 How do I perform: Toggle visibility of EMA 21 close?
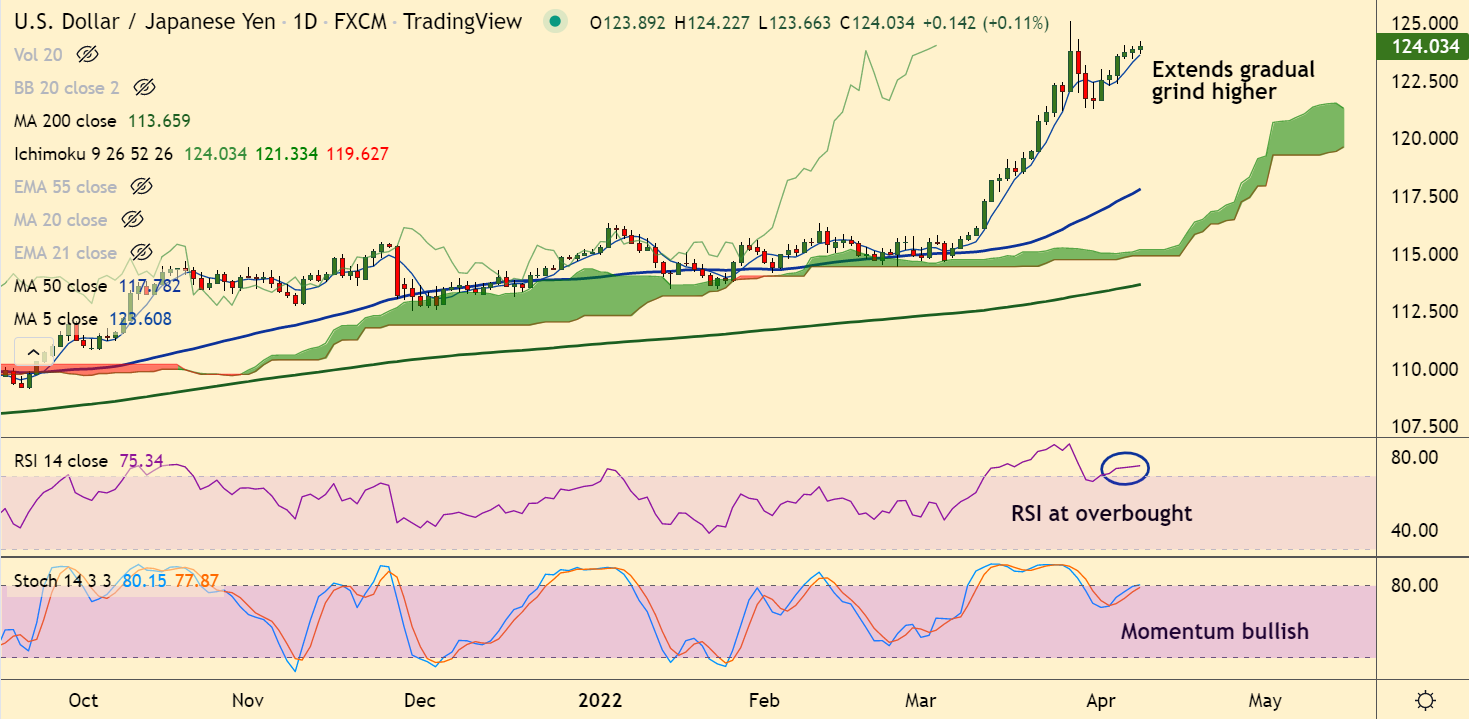pos(141,253)
